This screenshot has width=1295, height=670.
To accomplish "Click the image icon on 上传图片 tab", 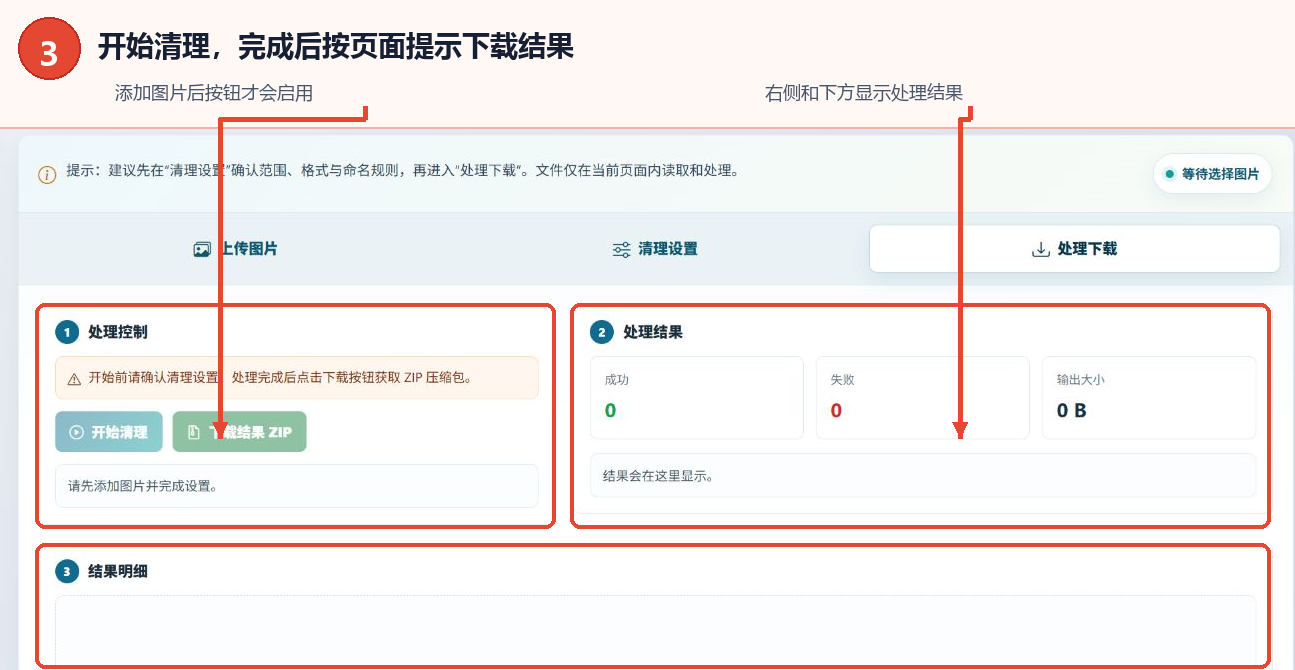I will click(202, 249).
